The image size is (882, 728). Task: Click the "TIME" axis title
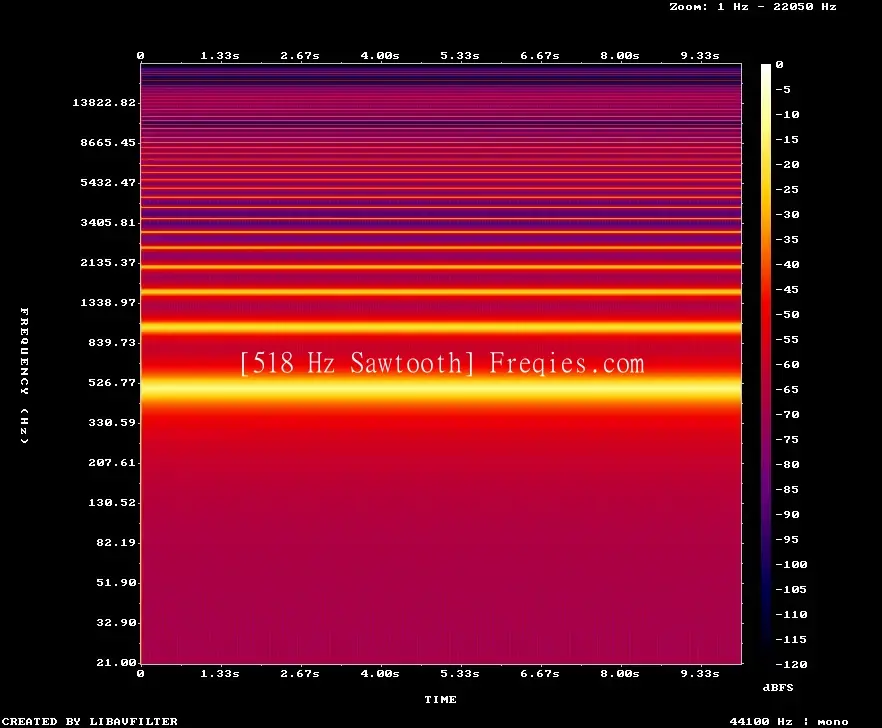[440, 699]
